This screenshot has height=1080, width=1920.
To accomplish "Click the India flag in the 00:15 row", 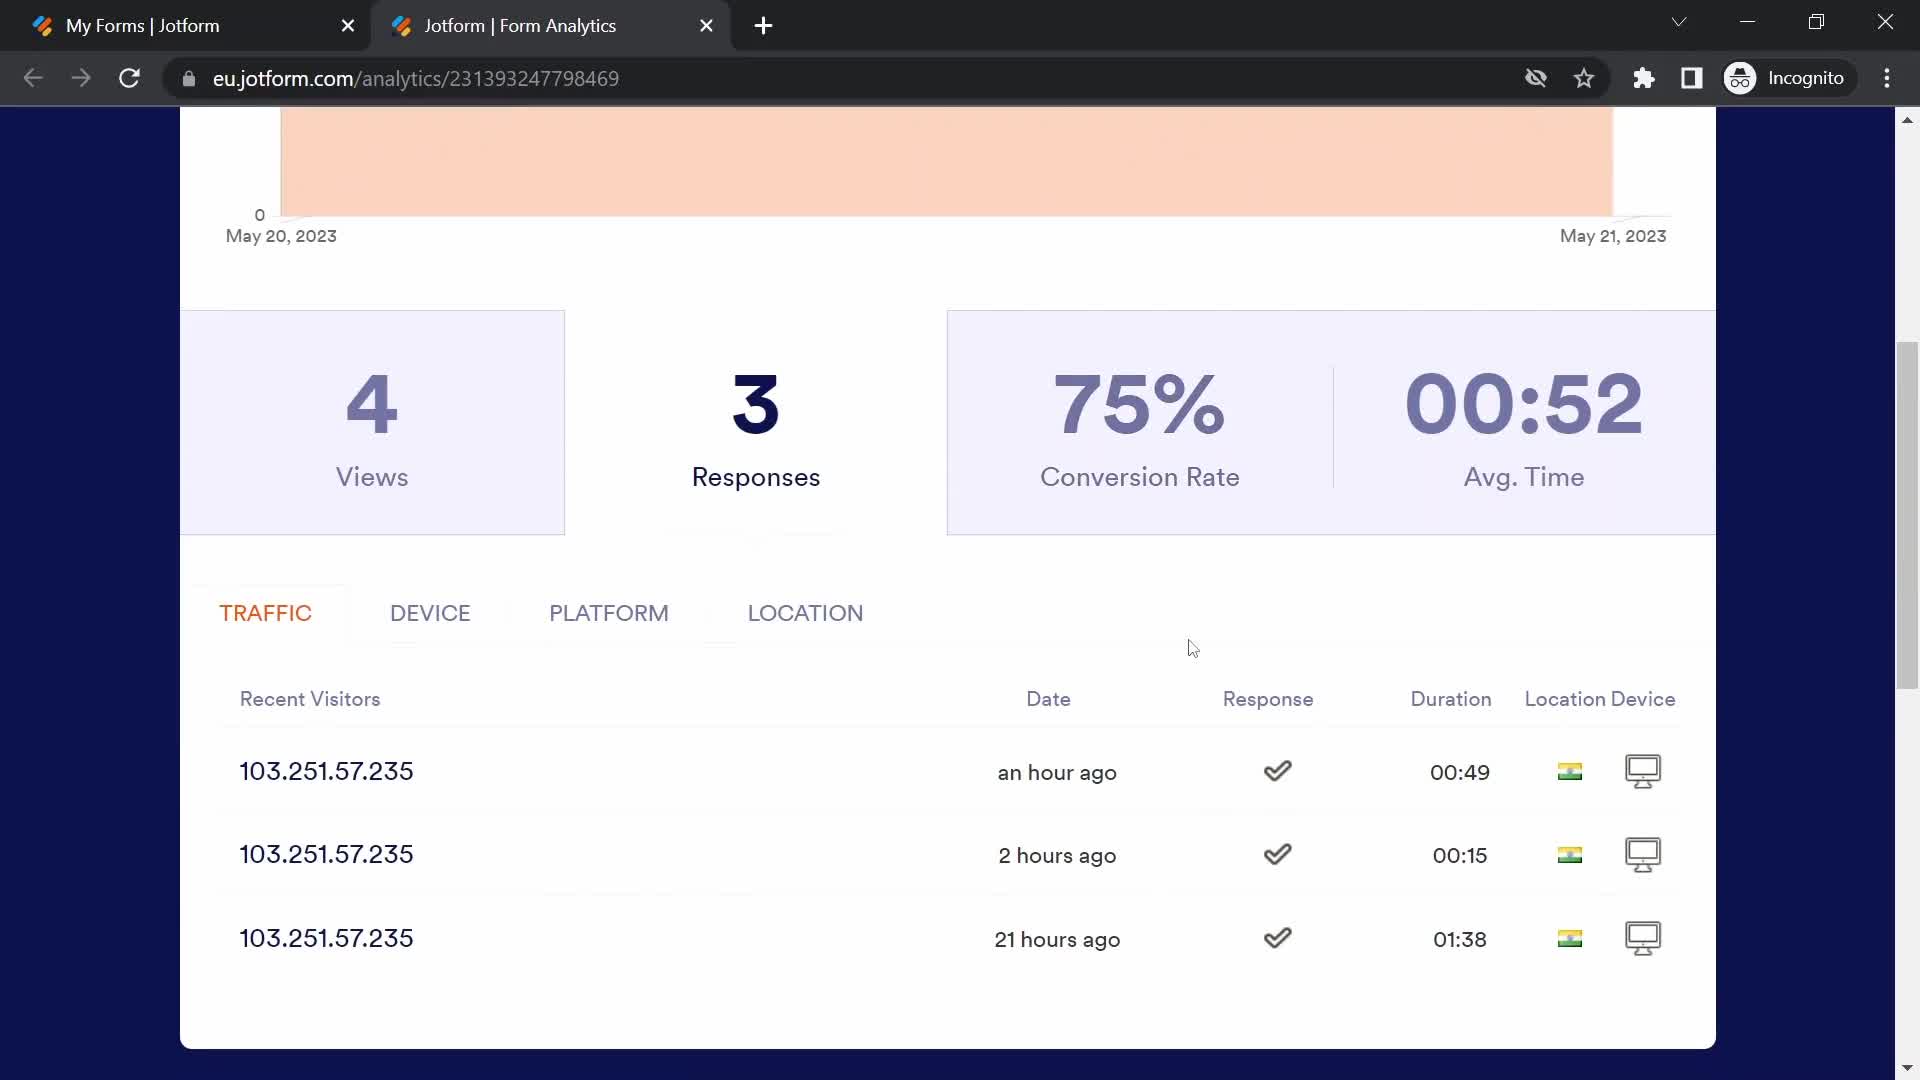I will coord(1570,855).
